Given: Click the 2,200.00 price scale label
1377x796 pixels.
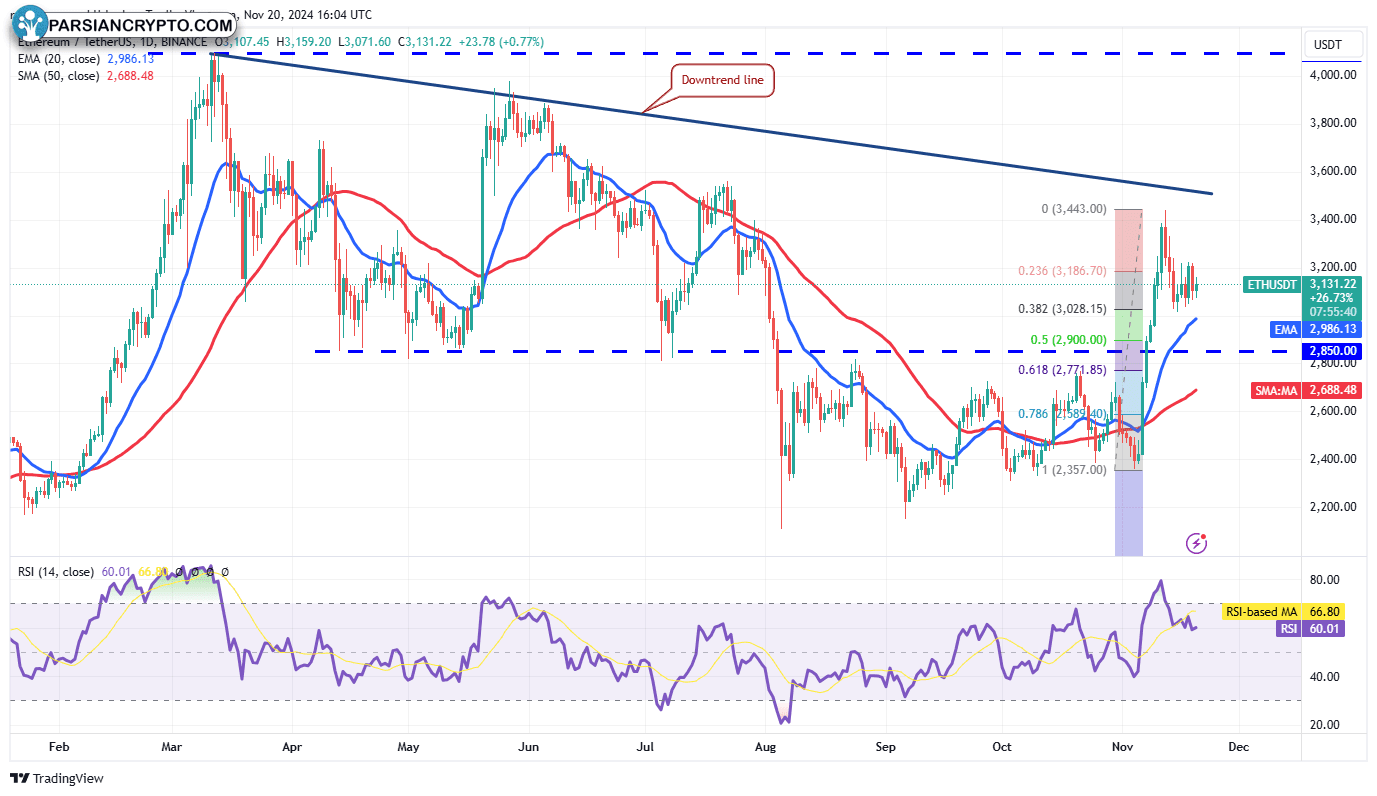Looking at the screenshot, I should pos(1335,507).
